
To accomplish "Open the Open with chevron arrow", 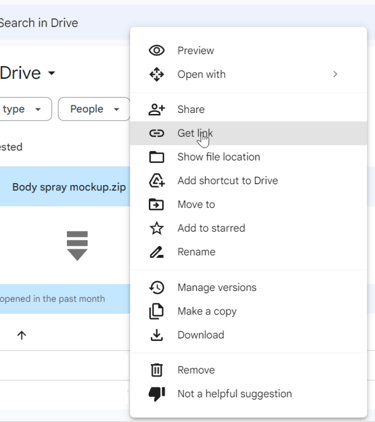I will 335,74.
